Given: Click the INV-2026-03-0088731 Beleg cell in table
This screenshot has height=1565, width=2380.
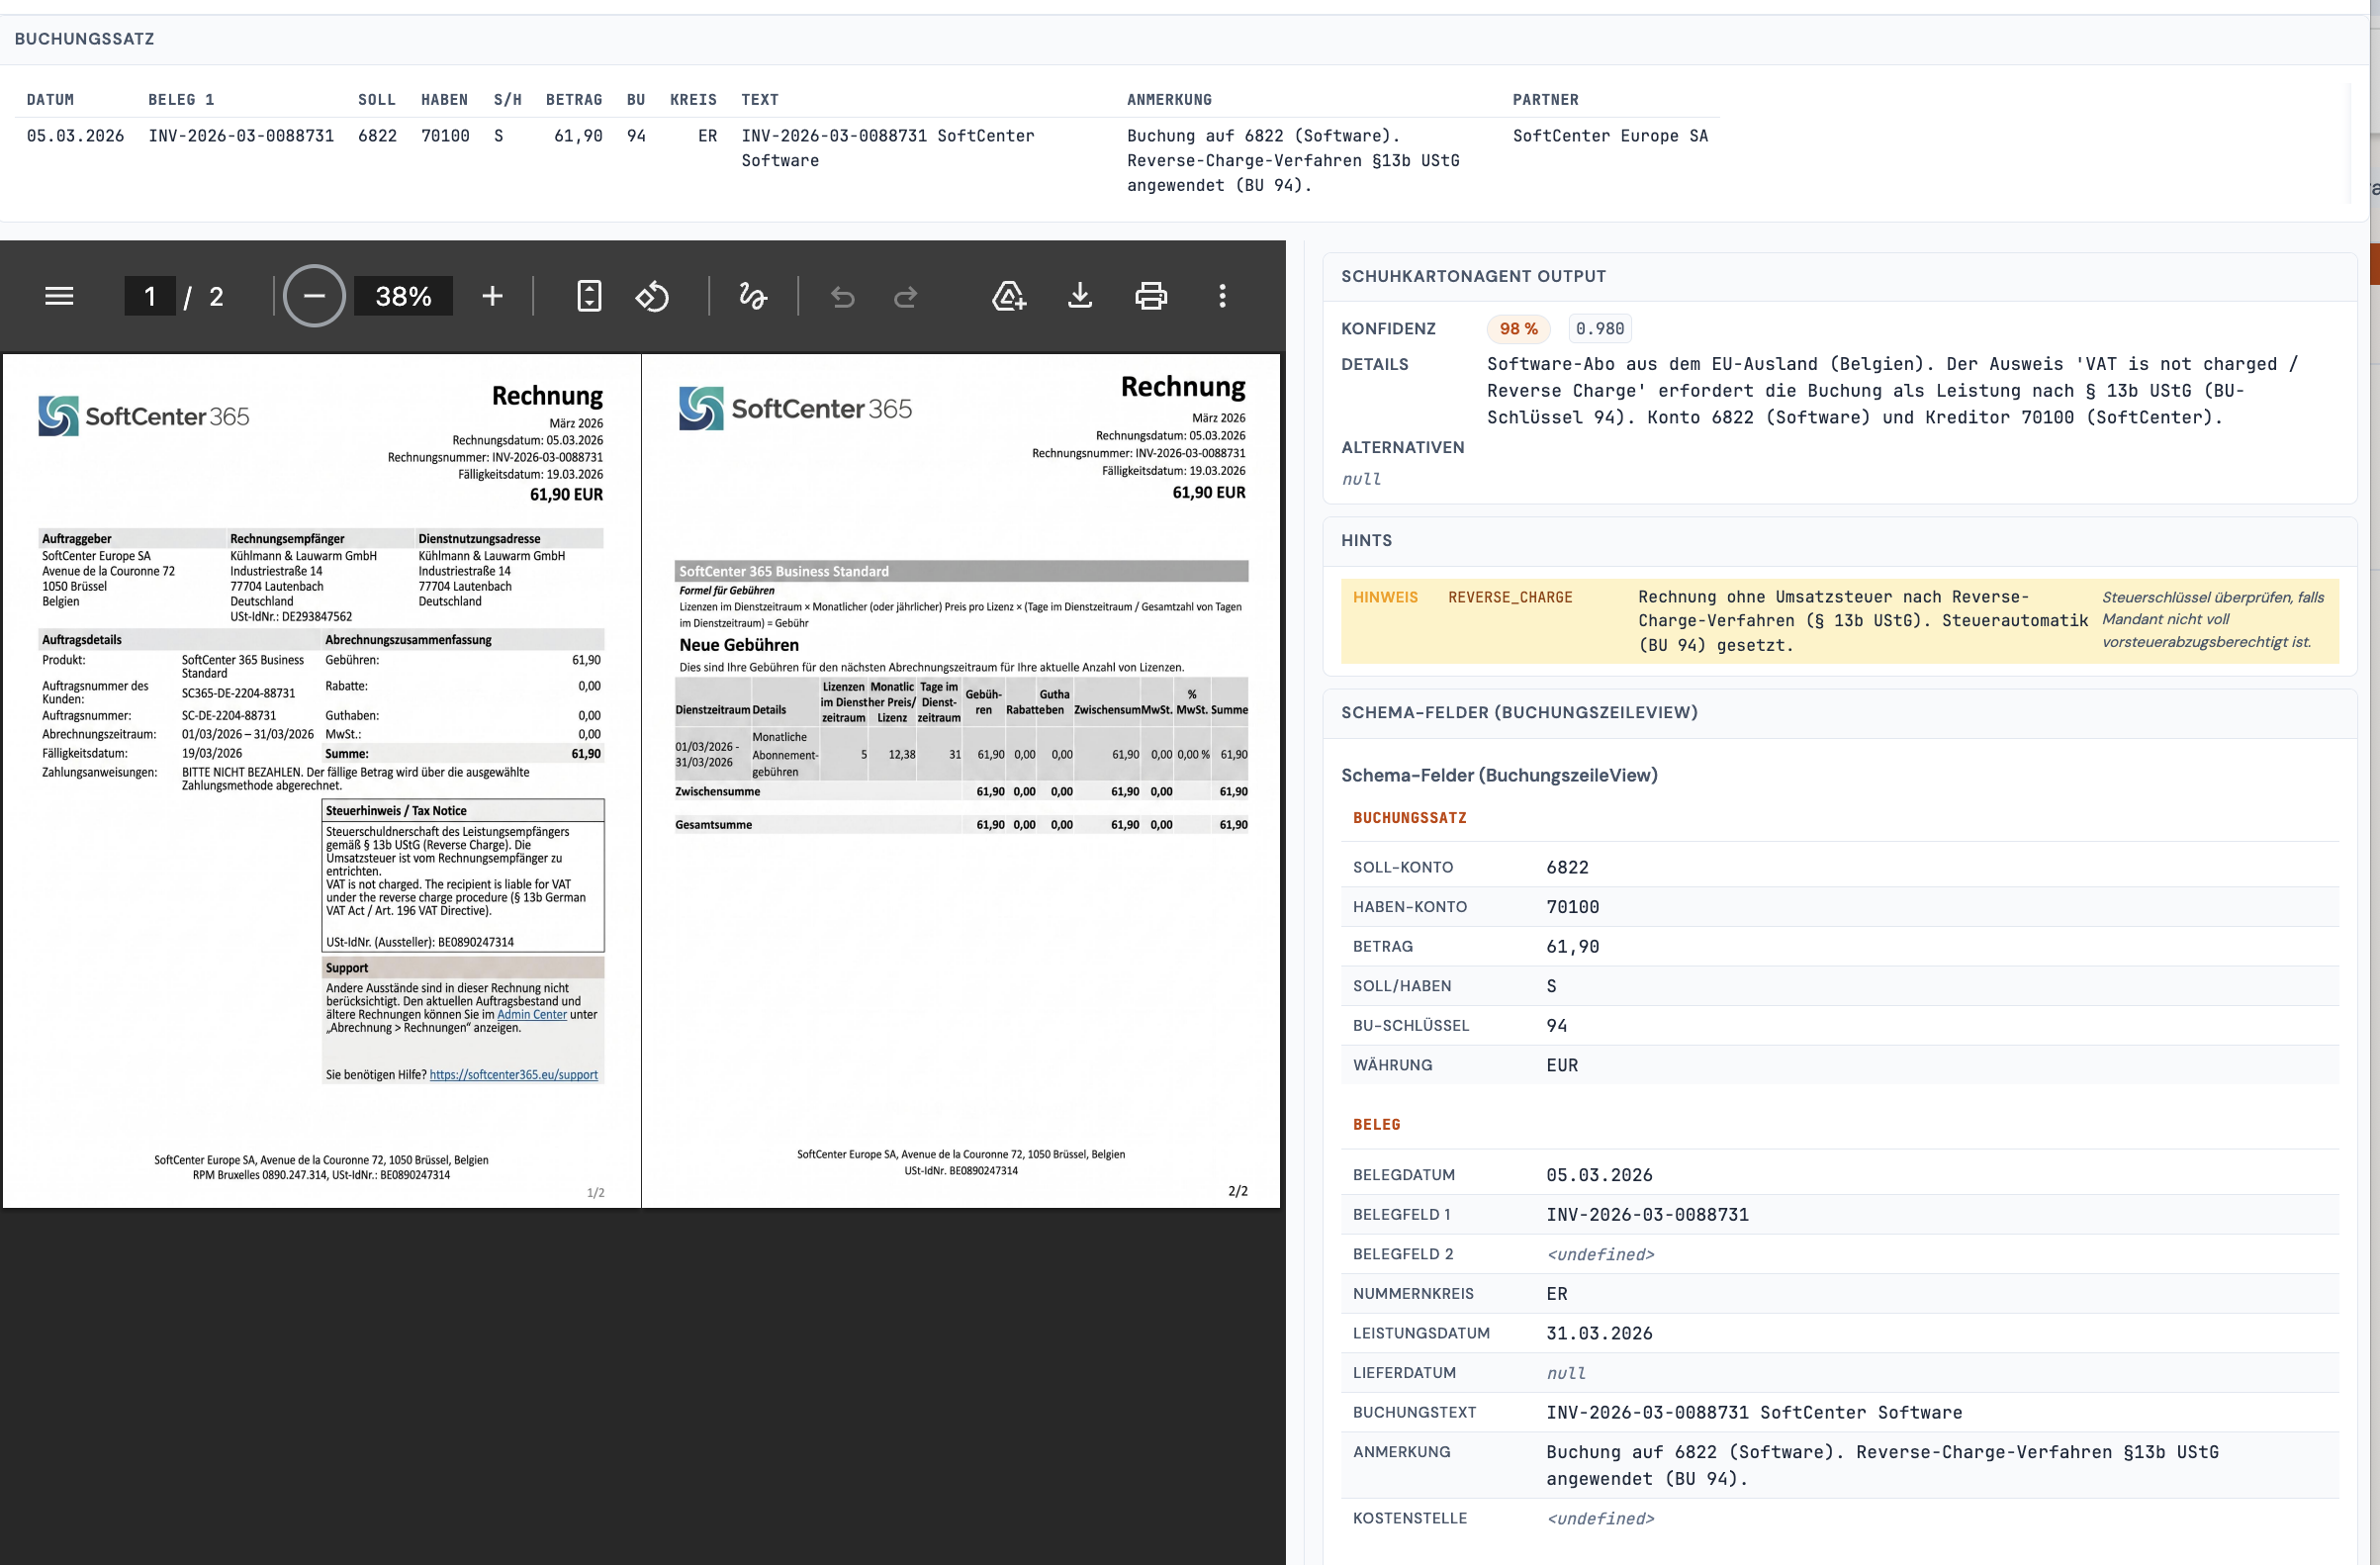Looking at the screenshot, I should [241, 136].
